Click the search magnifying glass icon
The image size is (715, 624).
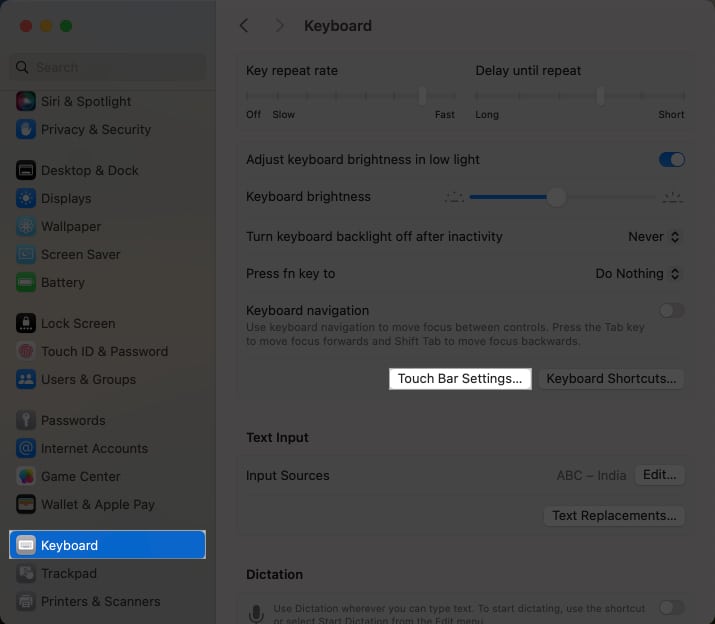22,68
